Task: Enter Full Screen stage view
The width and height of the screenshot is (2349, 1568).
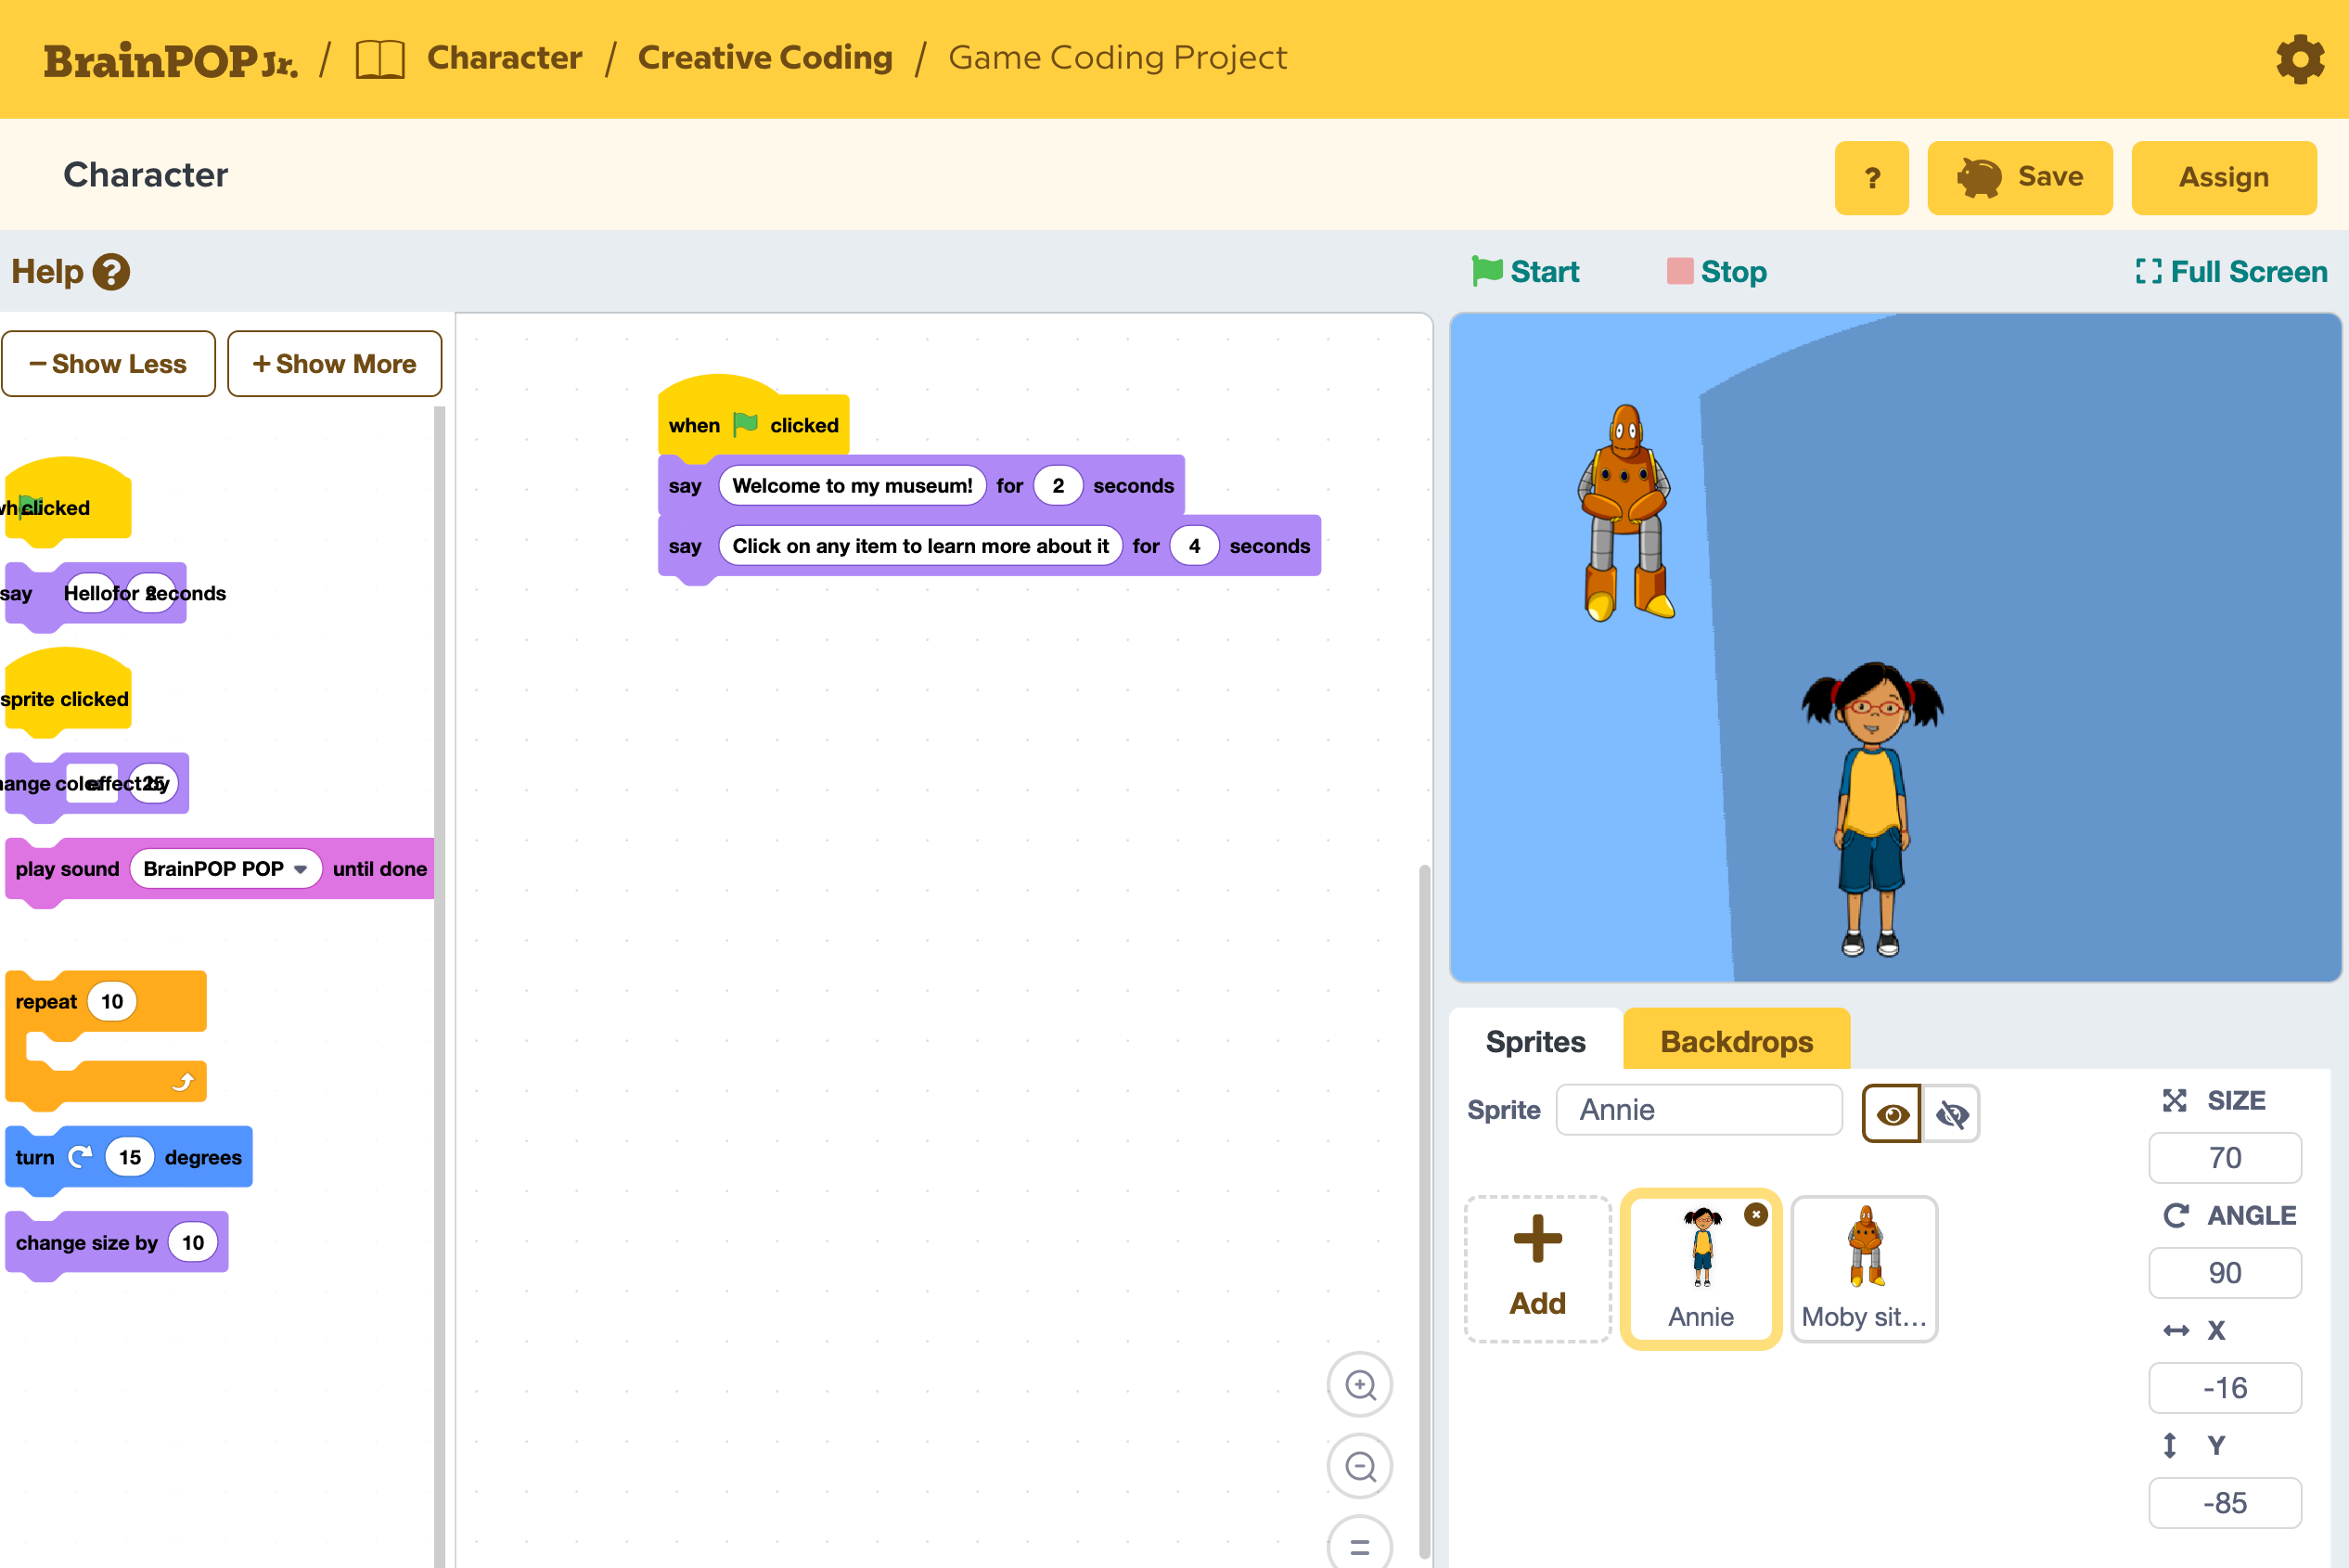Action: (x=2231, y=272)
